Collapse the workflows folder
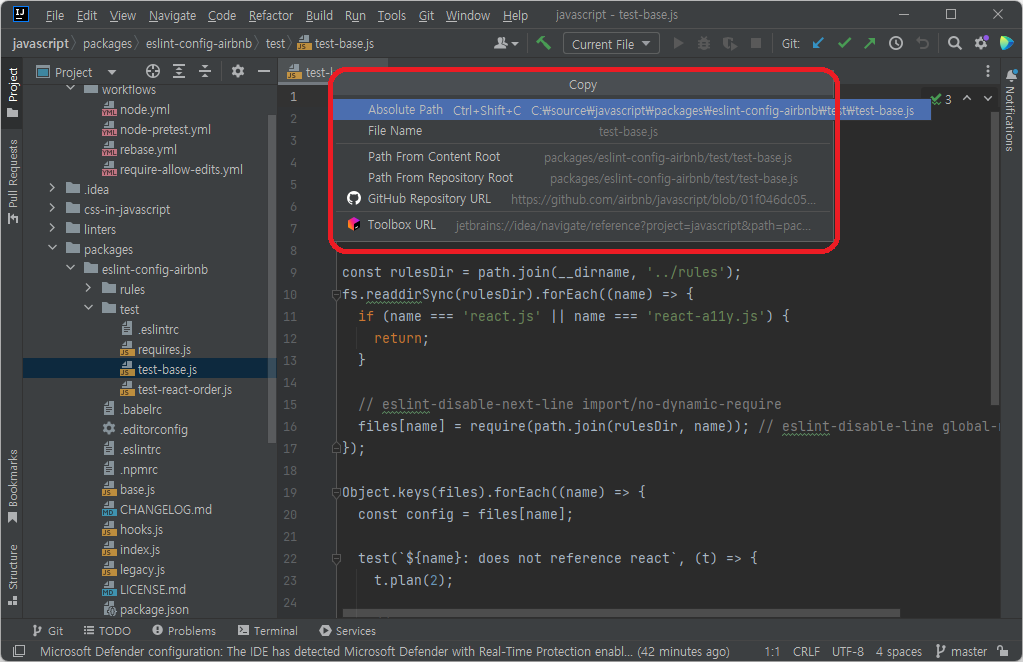This screenshot has width=1023, height=662. tap(70, 89)
